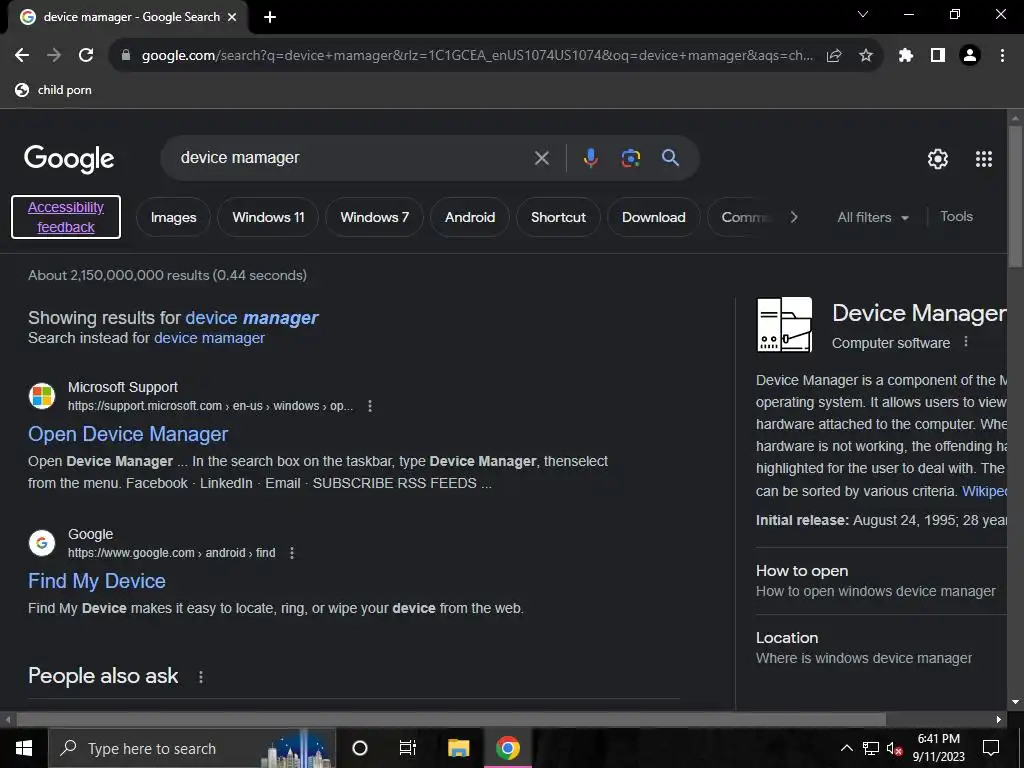Open a new tab with the plus button

pos(270,17)
